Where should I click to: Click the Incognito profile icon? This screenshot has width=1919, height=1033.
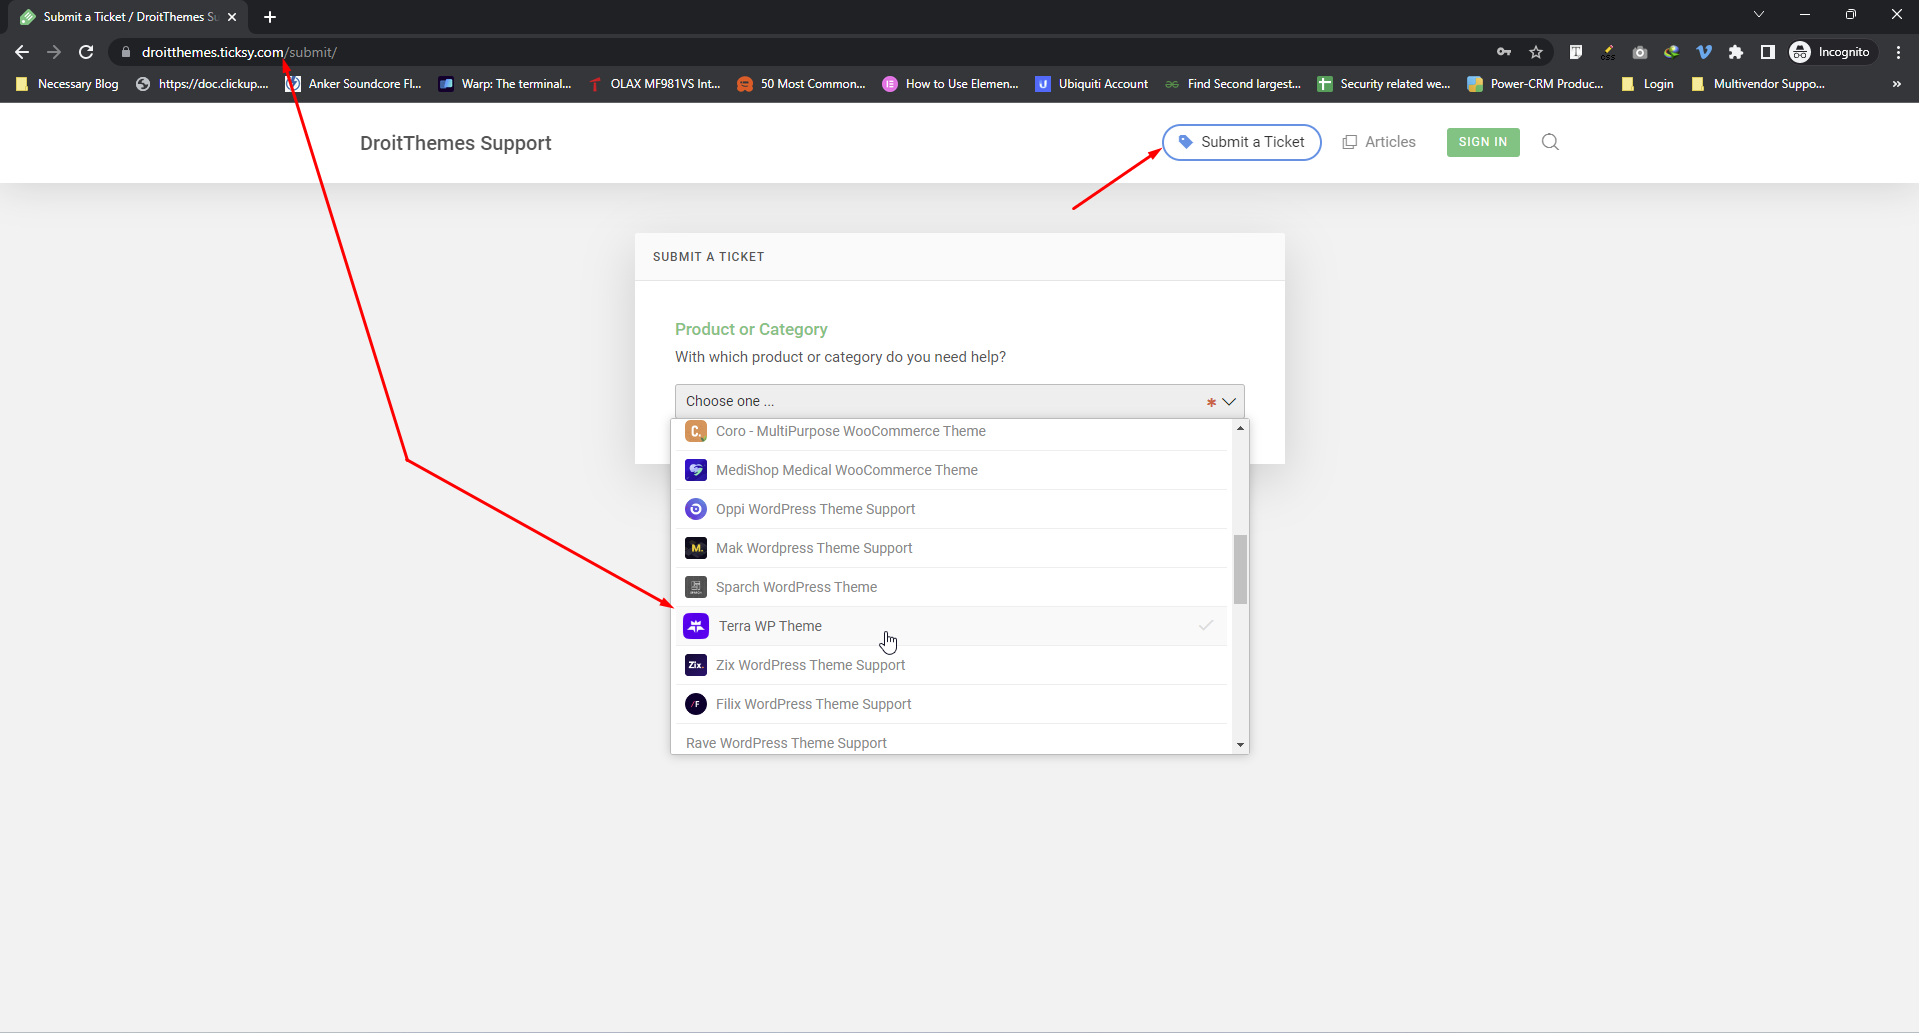pyautogui.click(x=1800, y=52)
